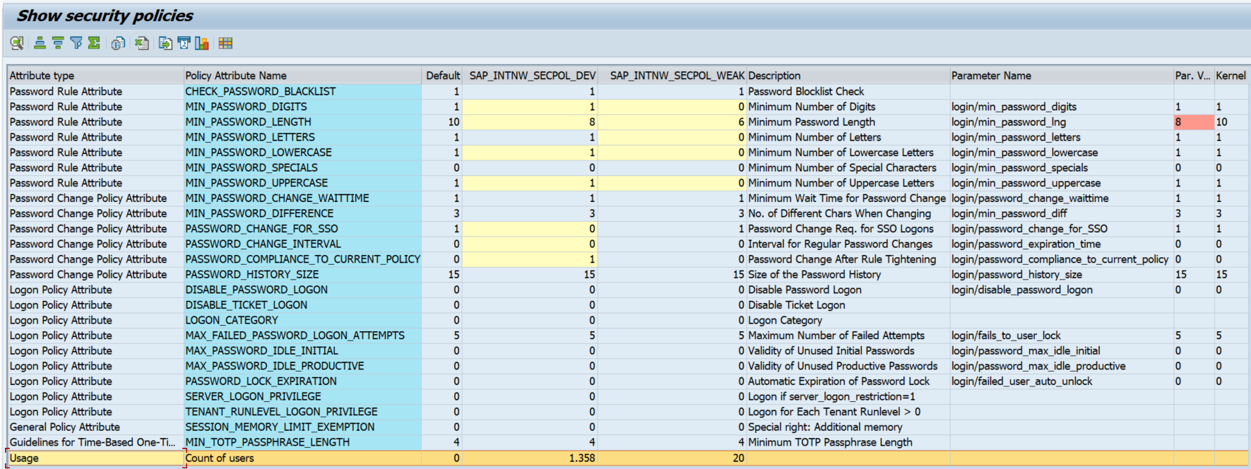Click the blue icon left of the chart icon

[184, 43]
